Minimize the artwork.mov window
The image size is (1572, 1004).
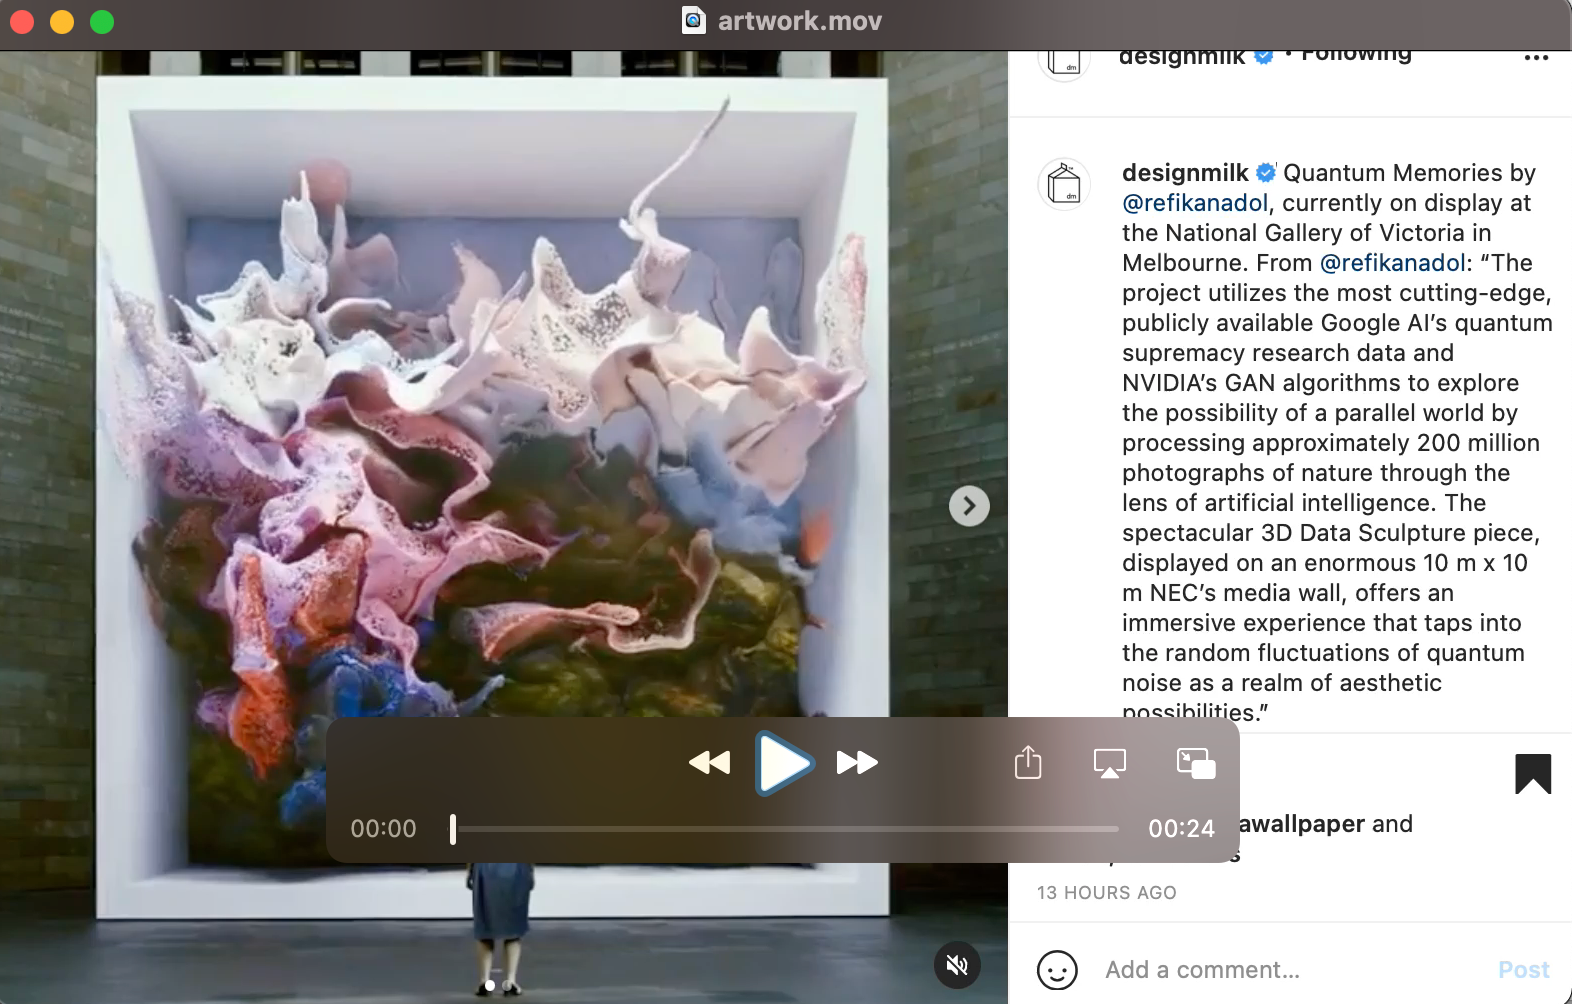tap(62, 22)
